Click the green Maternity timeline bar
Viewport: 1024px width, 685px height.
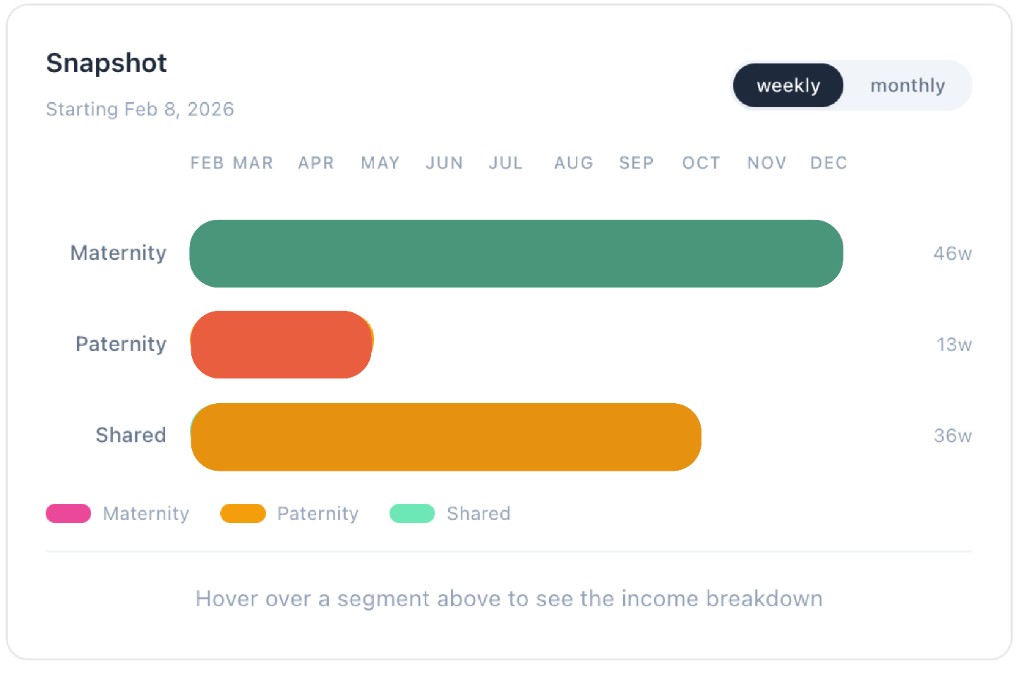pyautogui.click(x=516, y=254)
